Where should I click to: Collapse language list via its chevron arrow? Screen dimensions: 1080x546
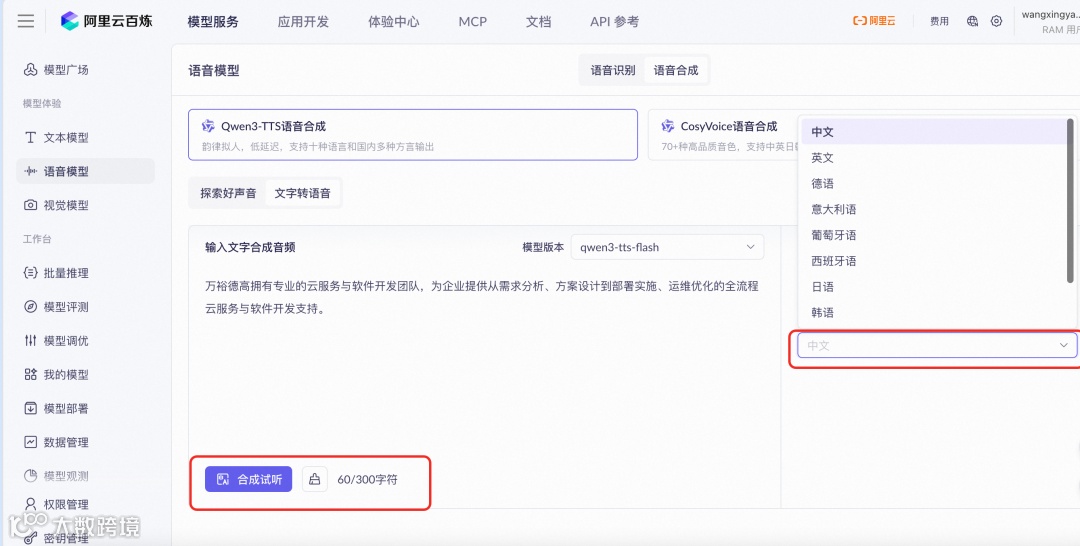(1063, 345)
